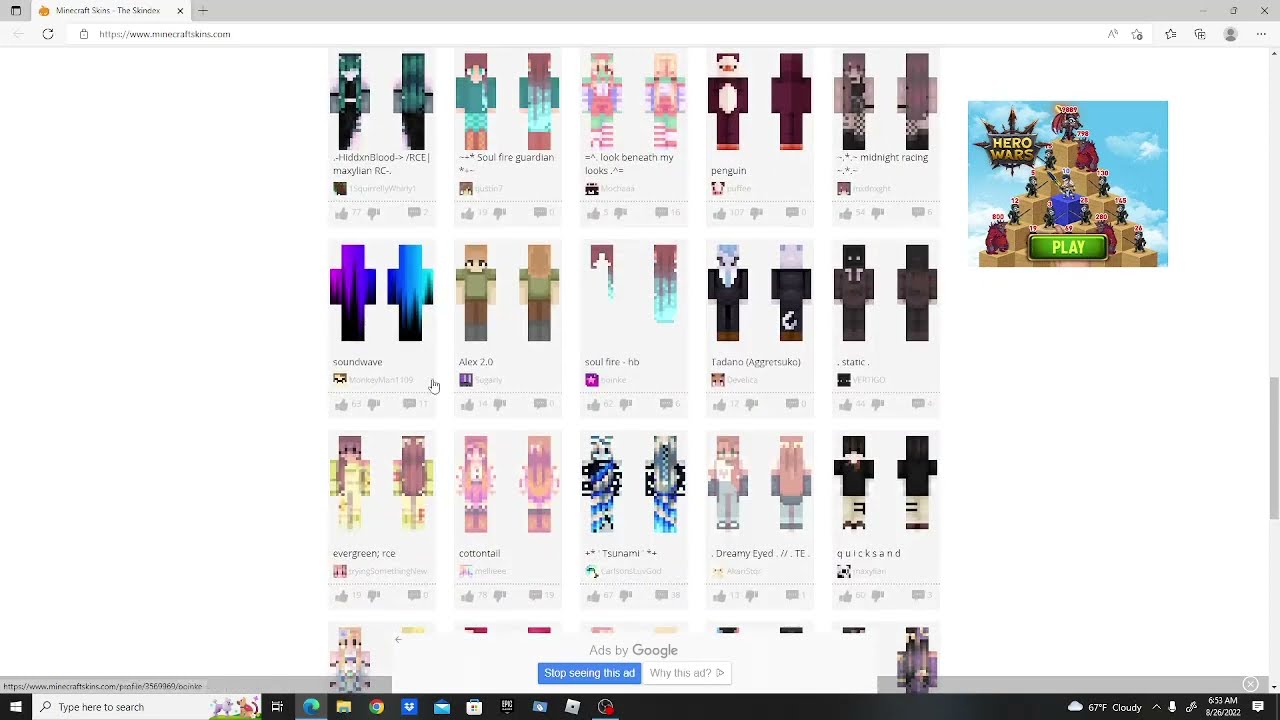Dislike the soundwave skin with thumbs-down
Viewport: 1280px width, 720px height.
pos(374,404)
